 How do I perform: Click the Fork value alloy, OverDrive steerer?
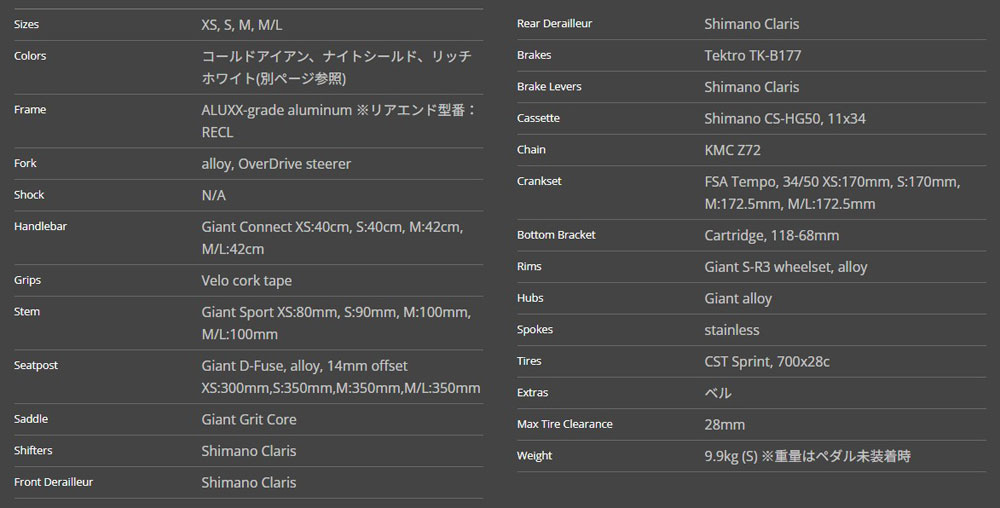coord(276,163)
